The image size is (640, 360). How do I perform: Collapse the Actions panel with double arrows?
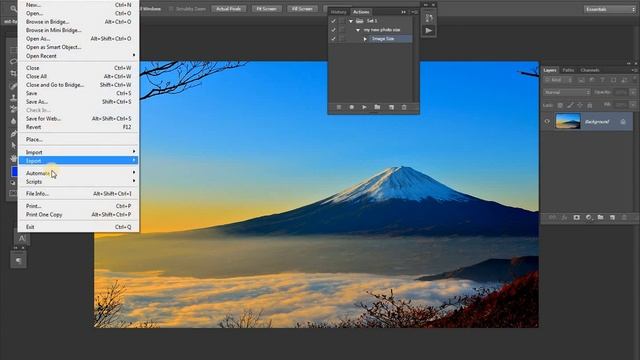tap(404, 12)
